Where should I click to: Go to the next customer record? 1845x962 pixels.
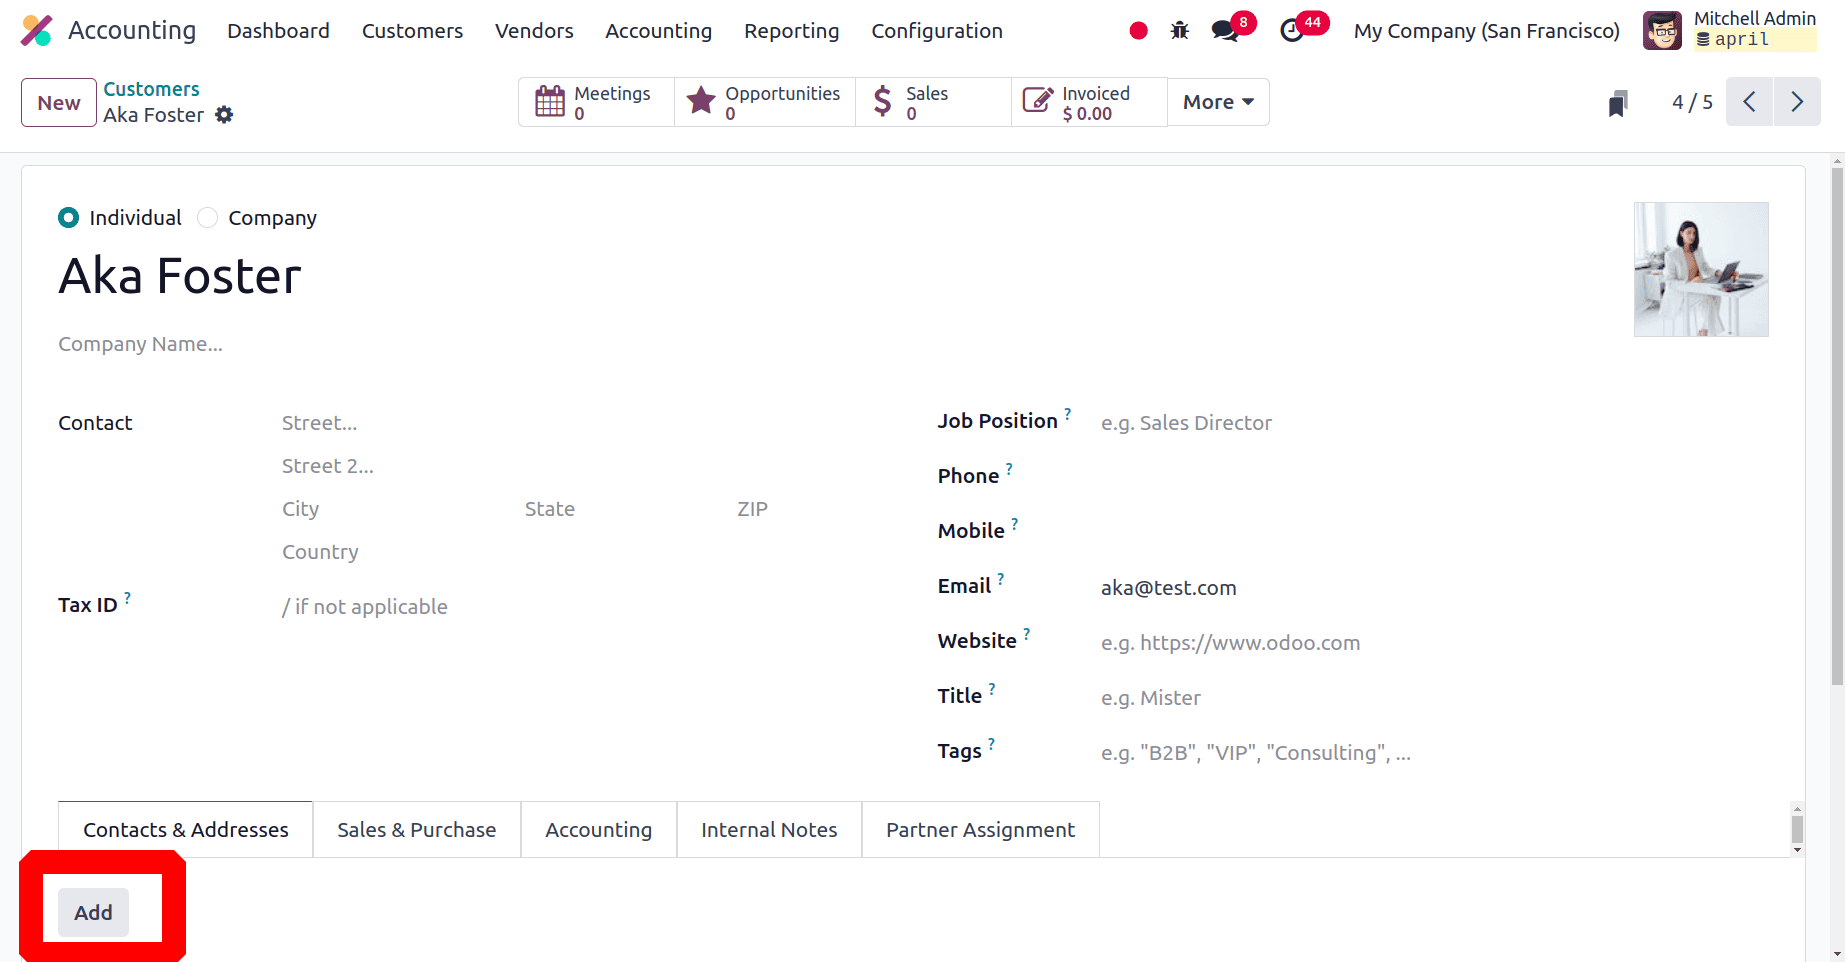pos(1797,102)
